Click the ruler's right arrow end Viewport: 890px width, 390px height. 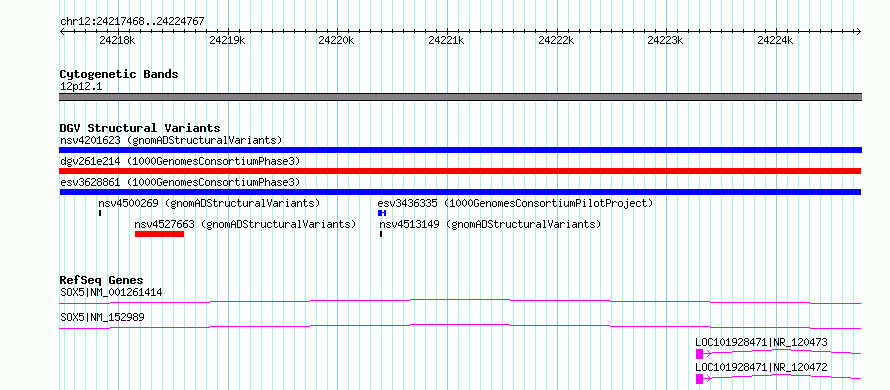[x=858, y=32]
